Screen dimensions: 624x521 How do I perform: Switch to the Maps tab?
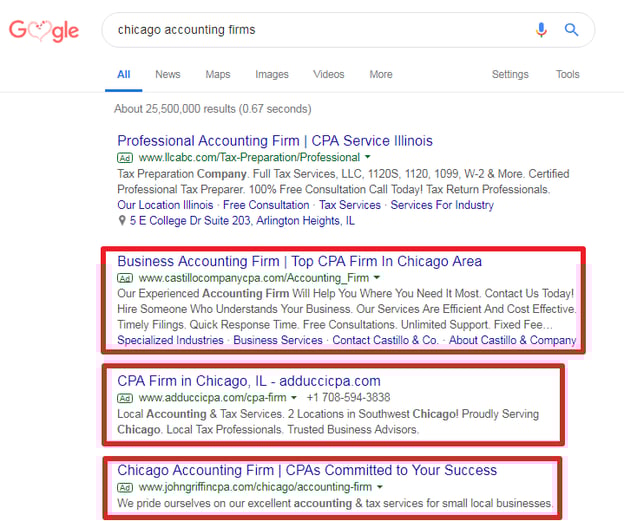[x=218, y=74]
